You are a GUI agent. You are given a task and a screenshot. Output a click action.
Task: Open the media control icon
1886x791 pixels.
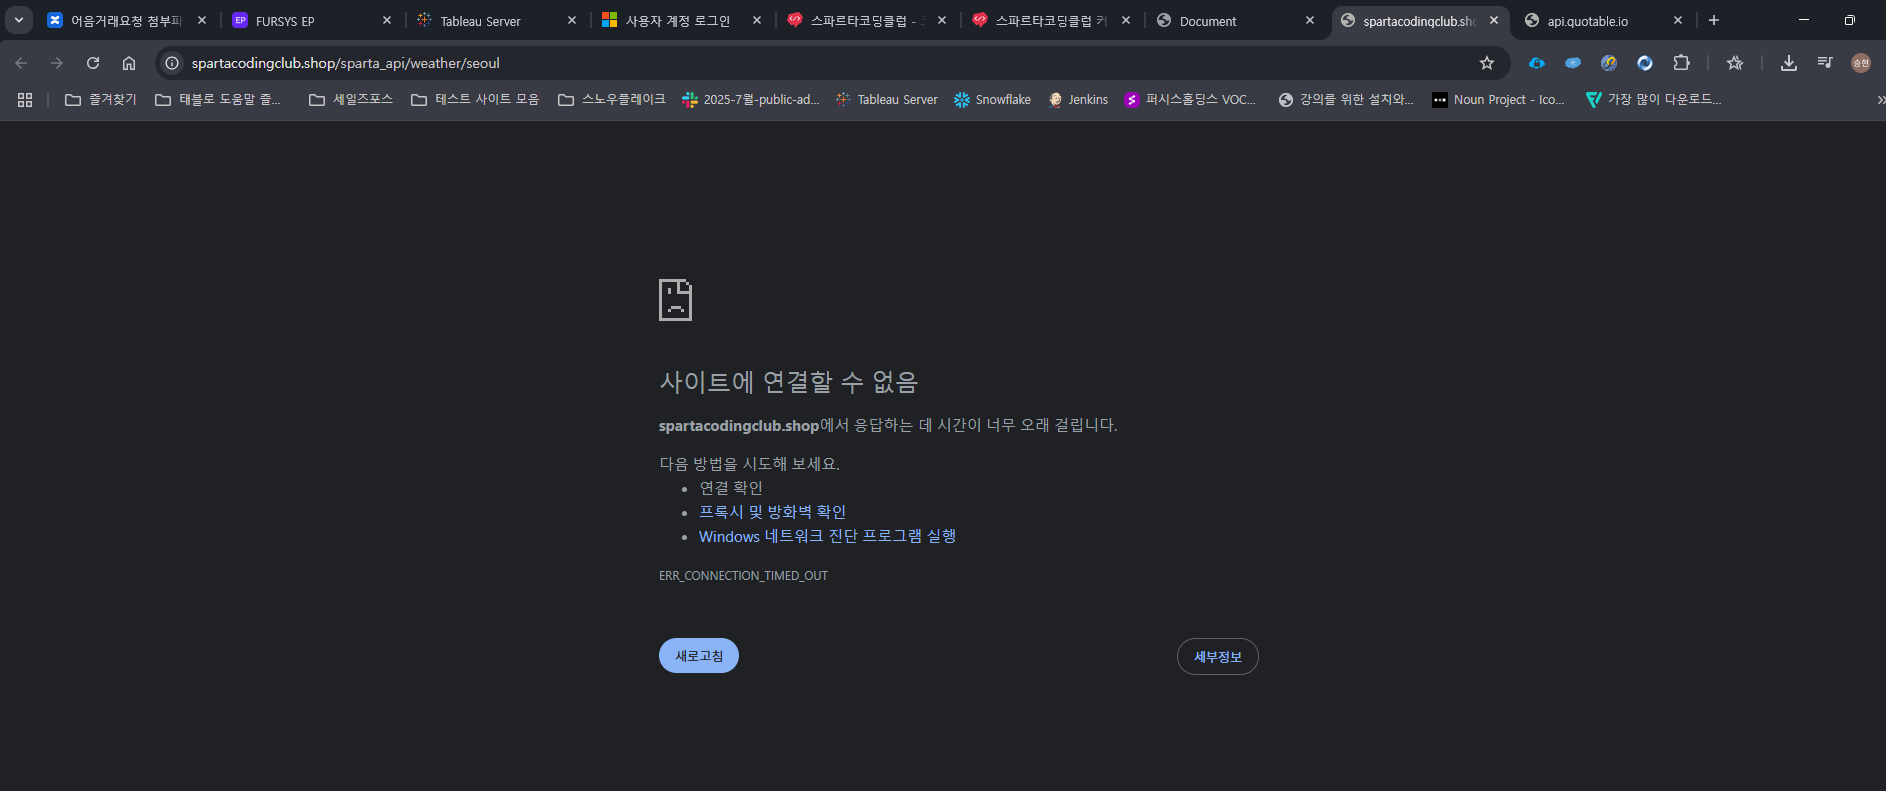click(1825, 63)
